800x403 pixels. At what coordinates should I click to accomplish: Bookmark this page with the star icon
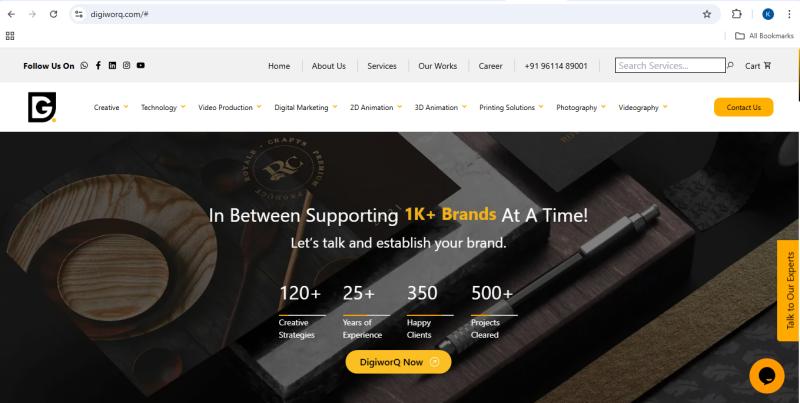(707, 14)
